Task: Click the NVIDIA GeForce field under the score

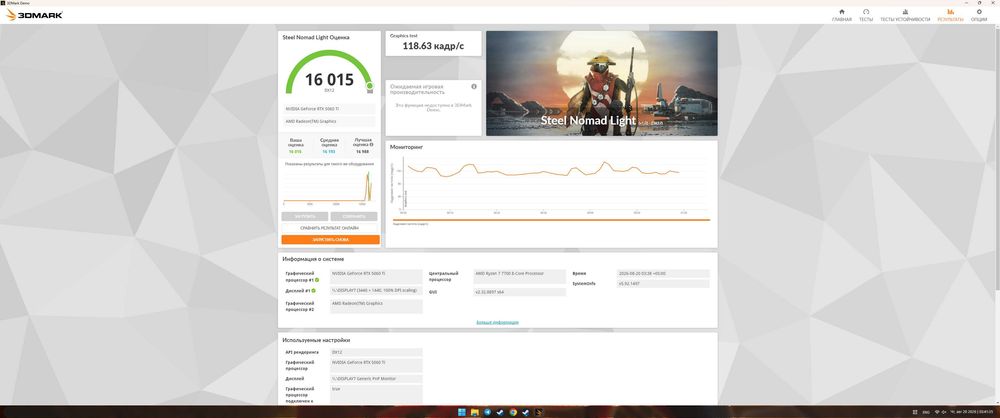Action: 330,109
